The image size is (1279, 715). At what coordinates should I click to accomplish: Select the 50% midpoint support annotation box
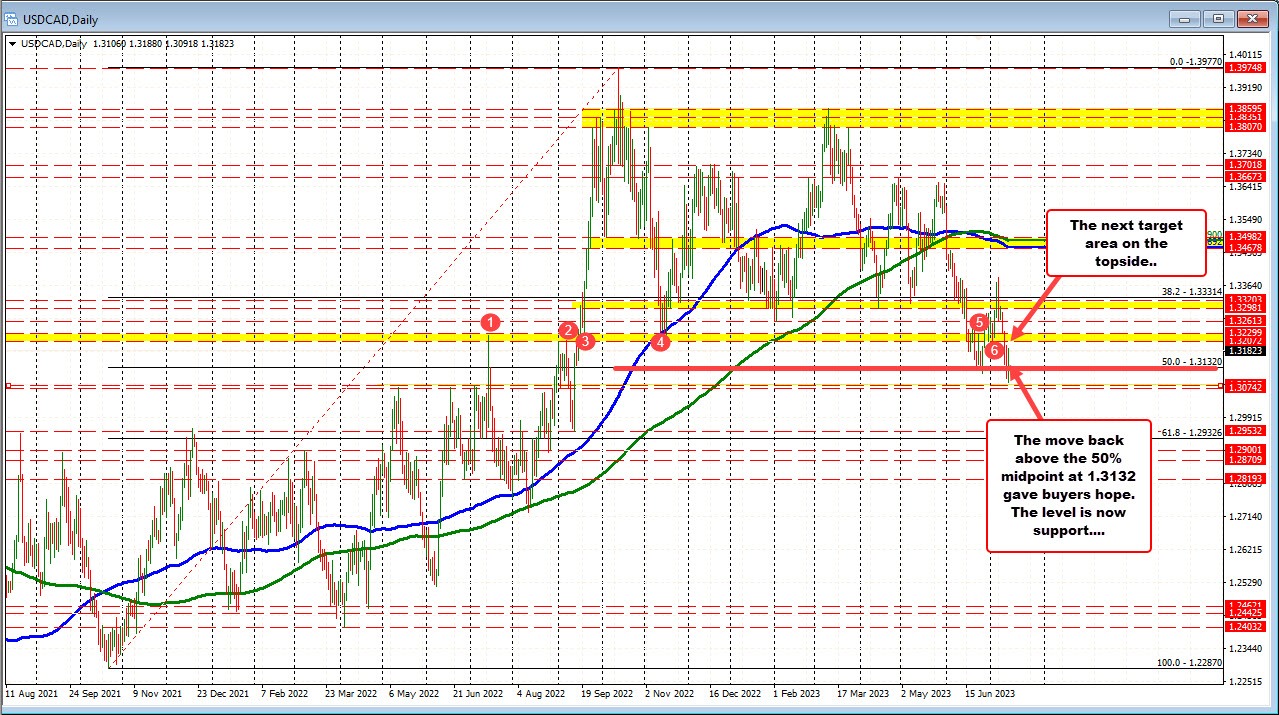point(1068,487)
